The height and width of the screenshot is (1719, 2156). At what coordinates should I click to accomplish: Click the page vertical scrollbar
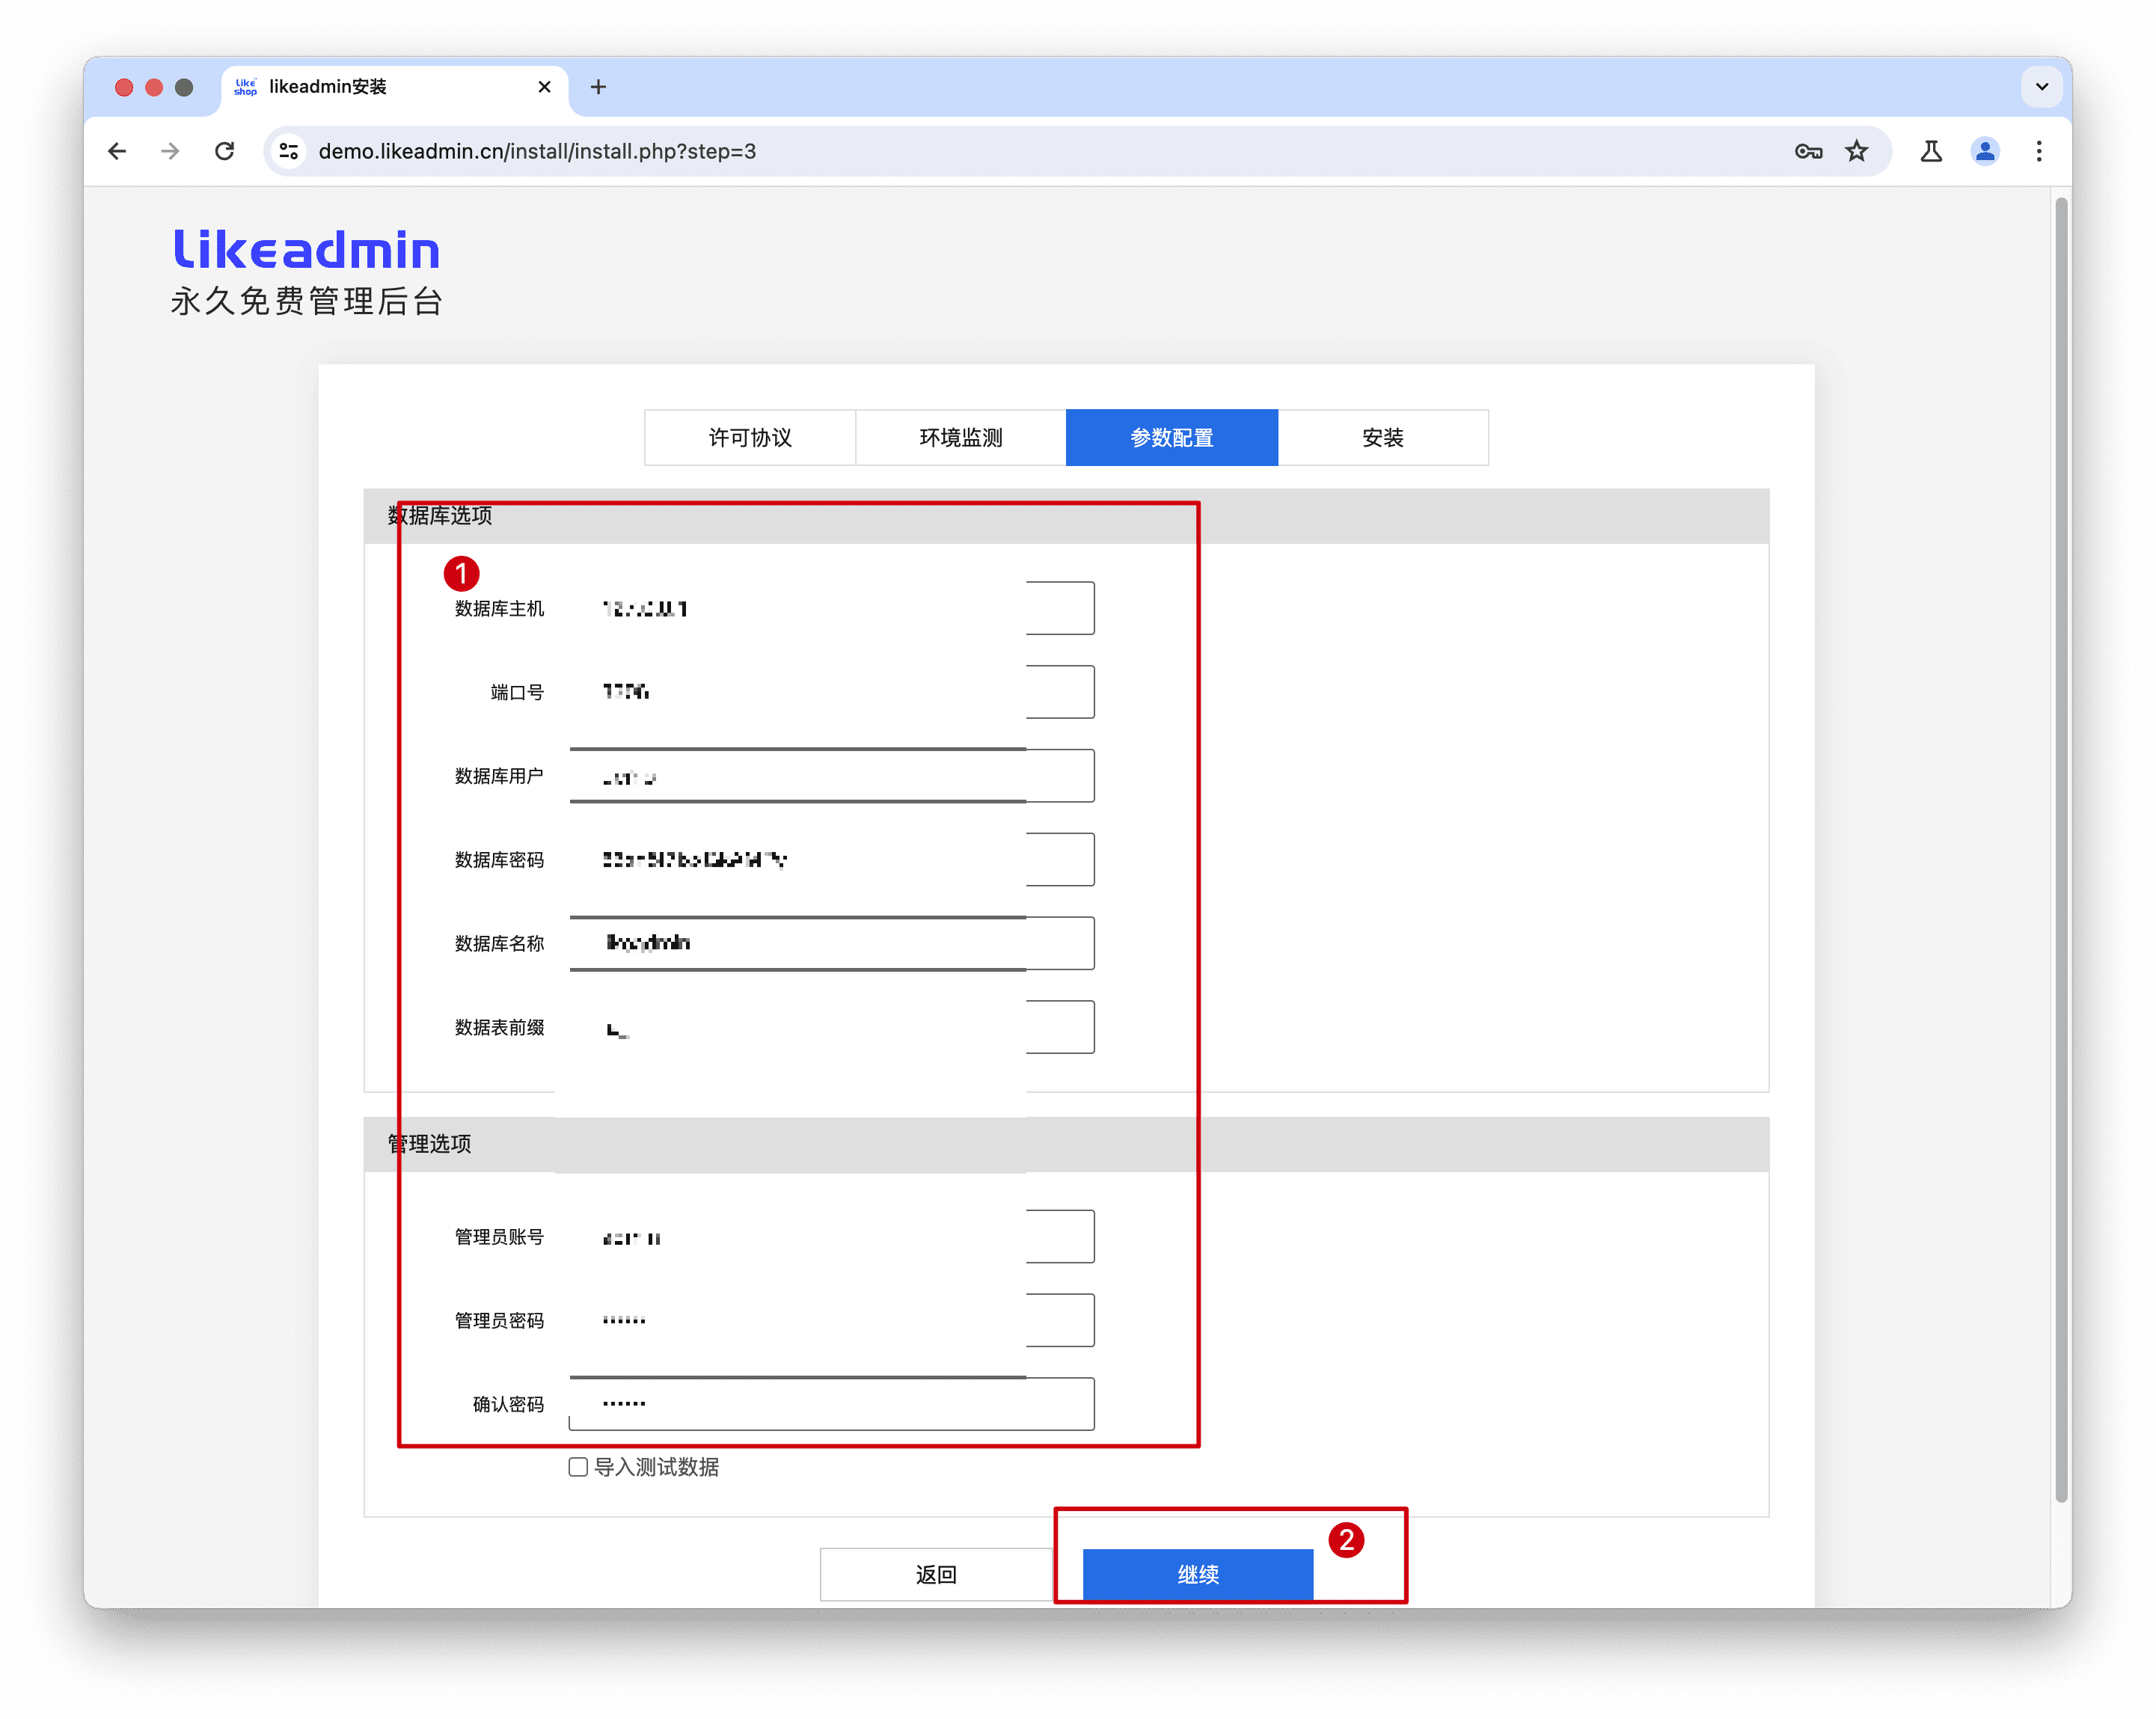2060,850
